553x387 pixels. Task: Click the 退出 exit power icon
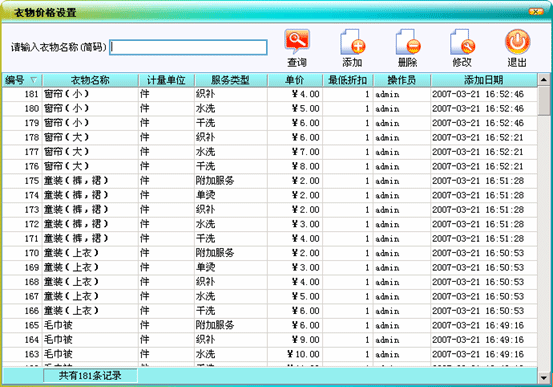517,41
